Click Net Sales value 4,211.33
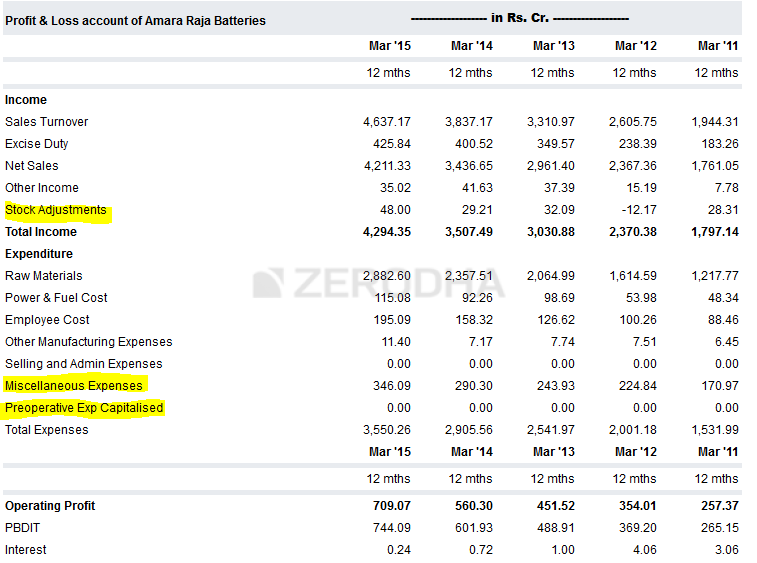 [x=387, y=166]
